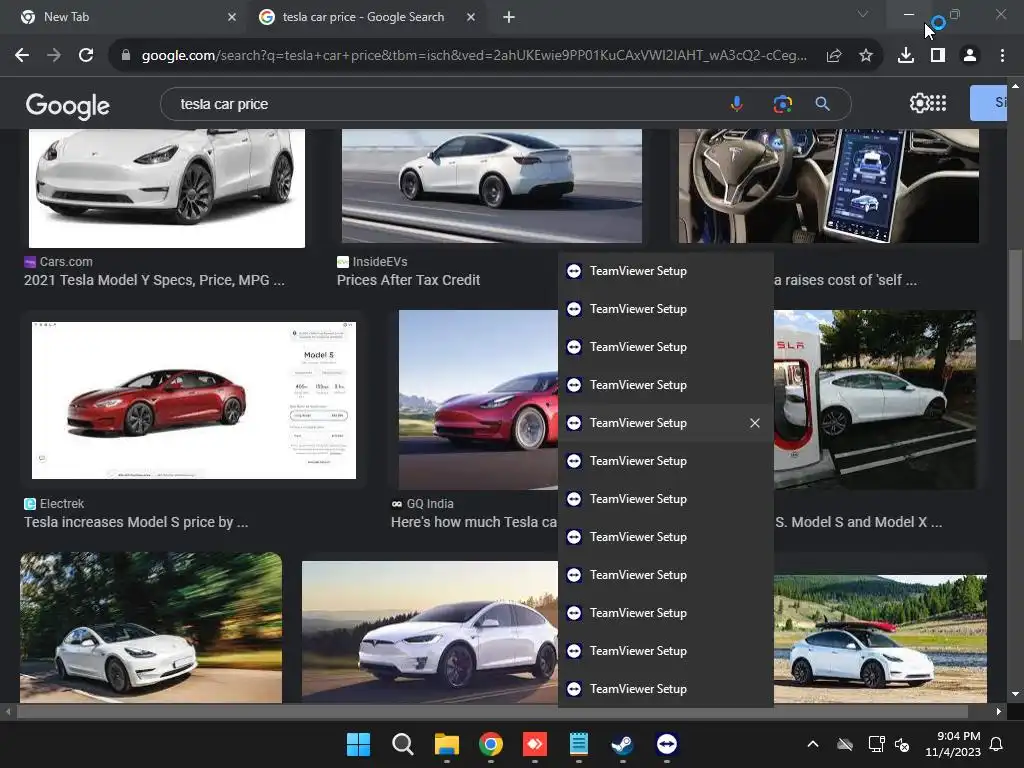Select first TeamViewer Setup entry in list
This screenshot has width=1024, height=768.
665,271
